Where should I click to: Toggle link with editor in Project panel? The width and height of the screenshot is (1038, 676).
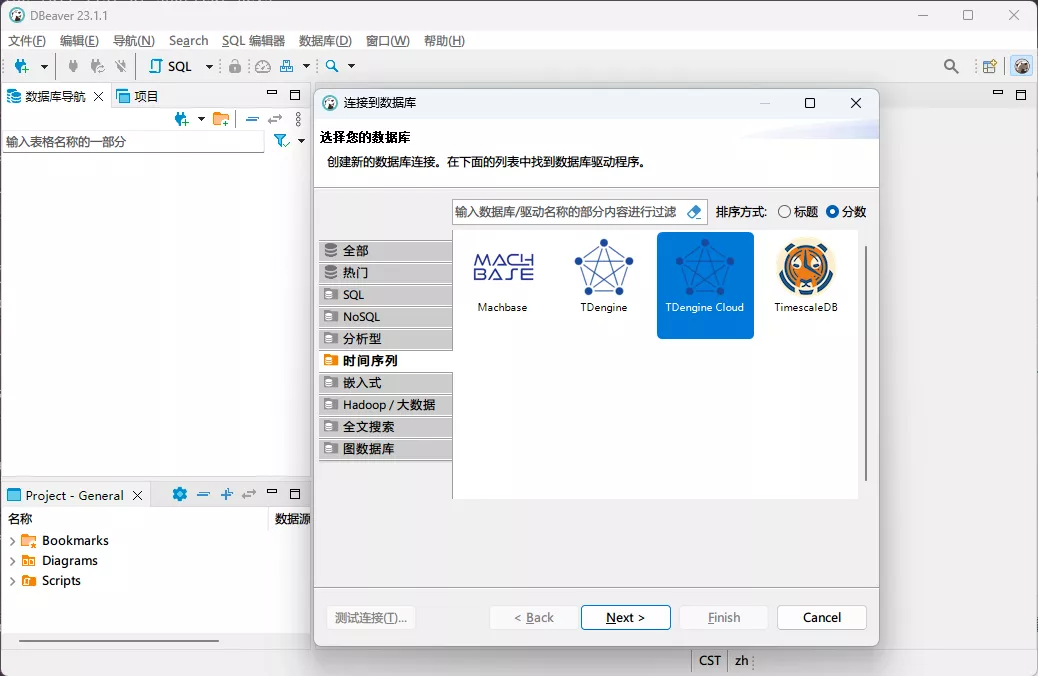click(248, 494)
